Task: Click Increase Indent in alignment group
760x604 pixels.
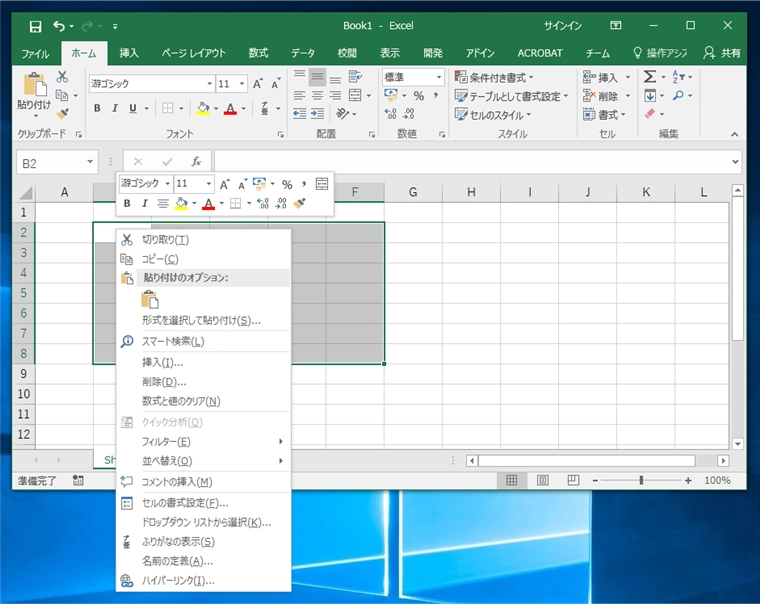Action: point(317,114)
